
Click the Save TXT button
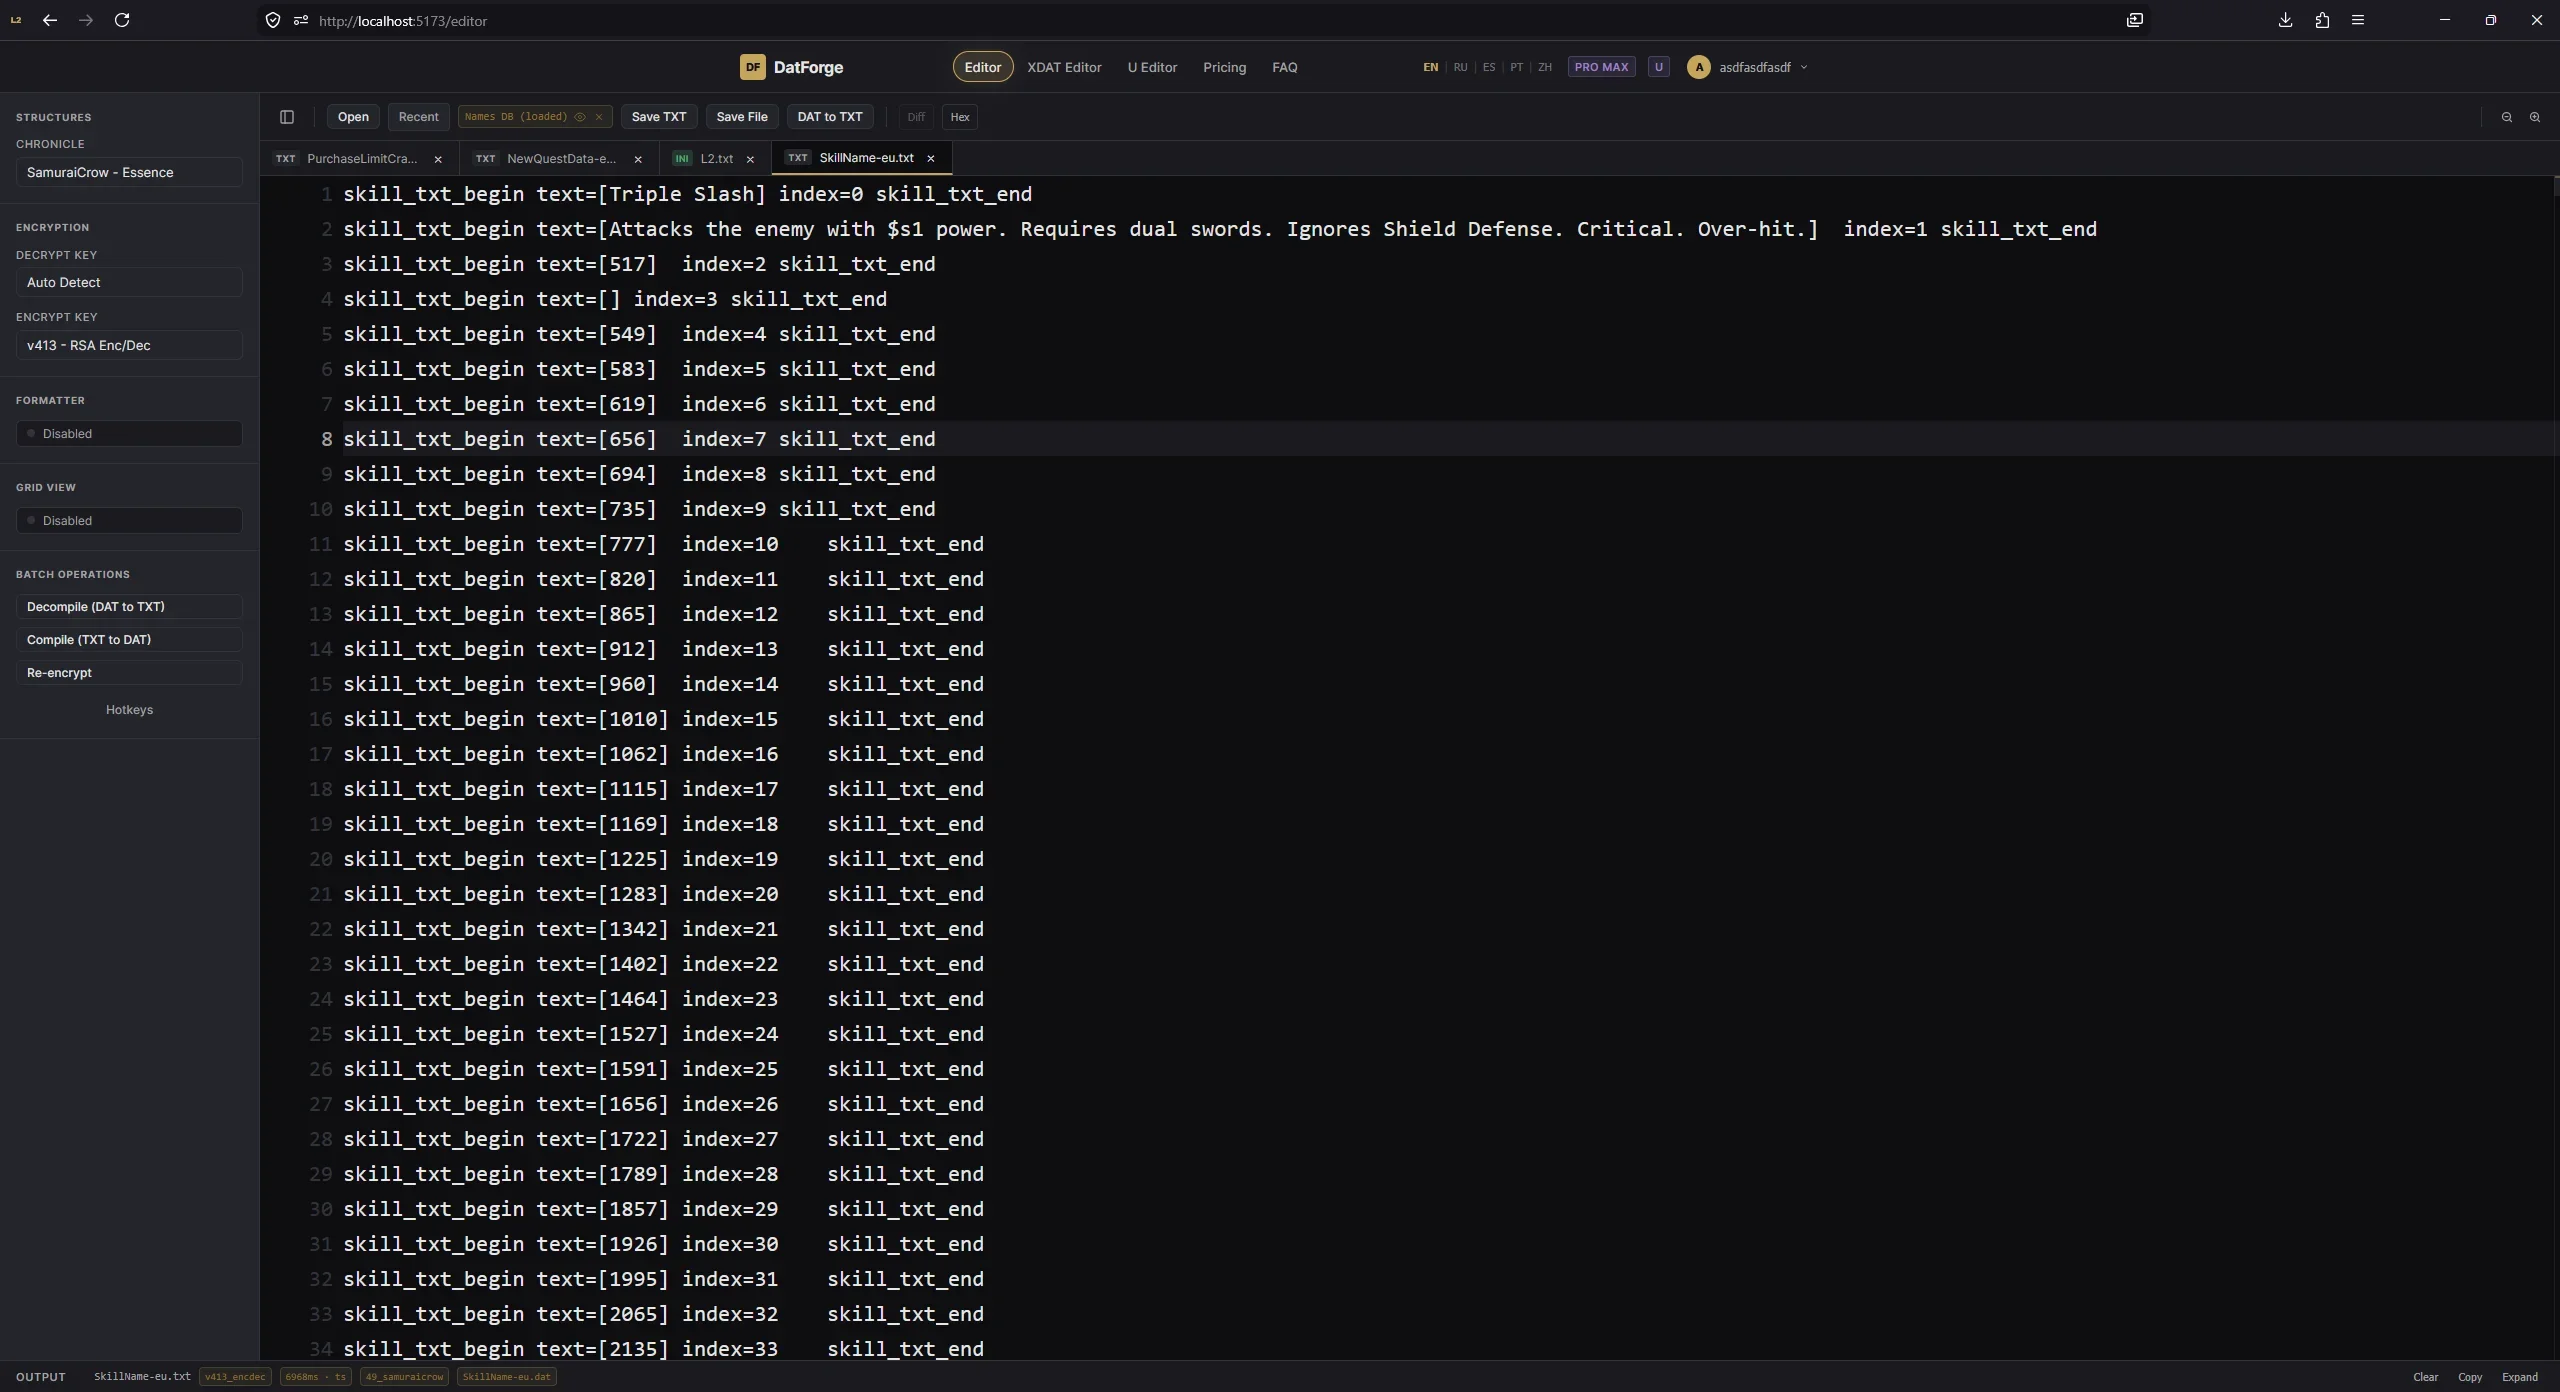[x=659, y=117]
